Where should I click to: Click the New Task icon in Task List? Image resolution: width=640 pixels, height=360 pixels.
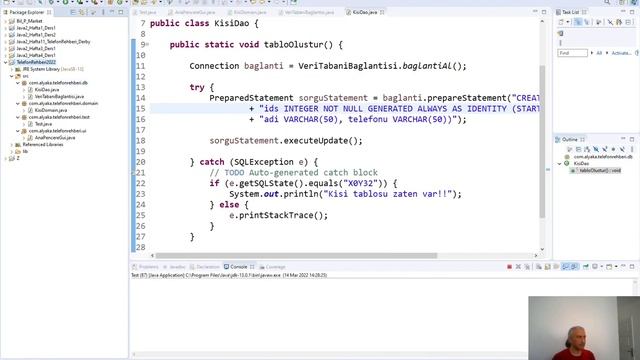pos(562,22)
